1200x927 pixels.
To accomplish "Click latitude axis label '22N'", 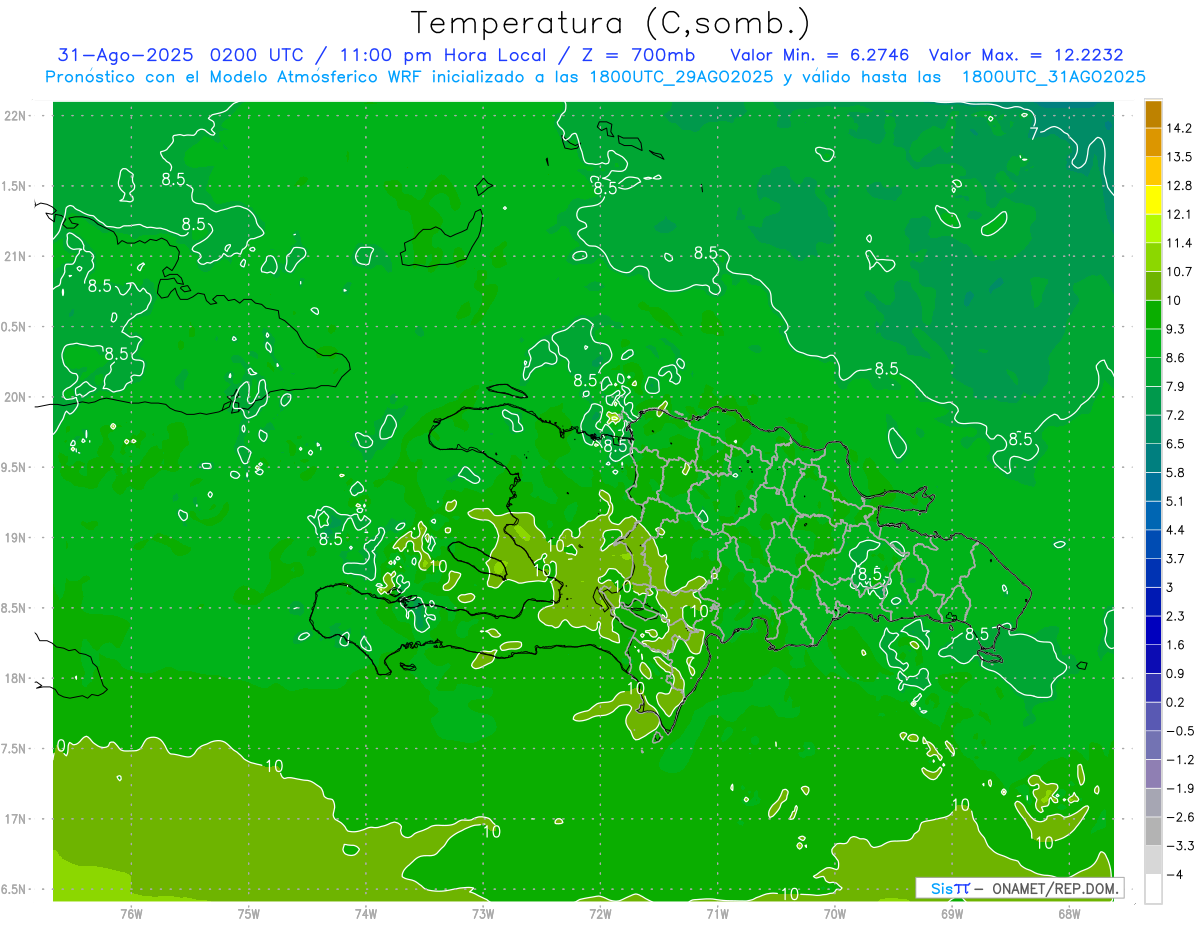I will click(16, 115).
